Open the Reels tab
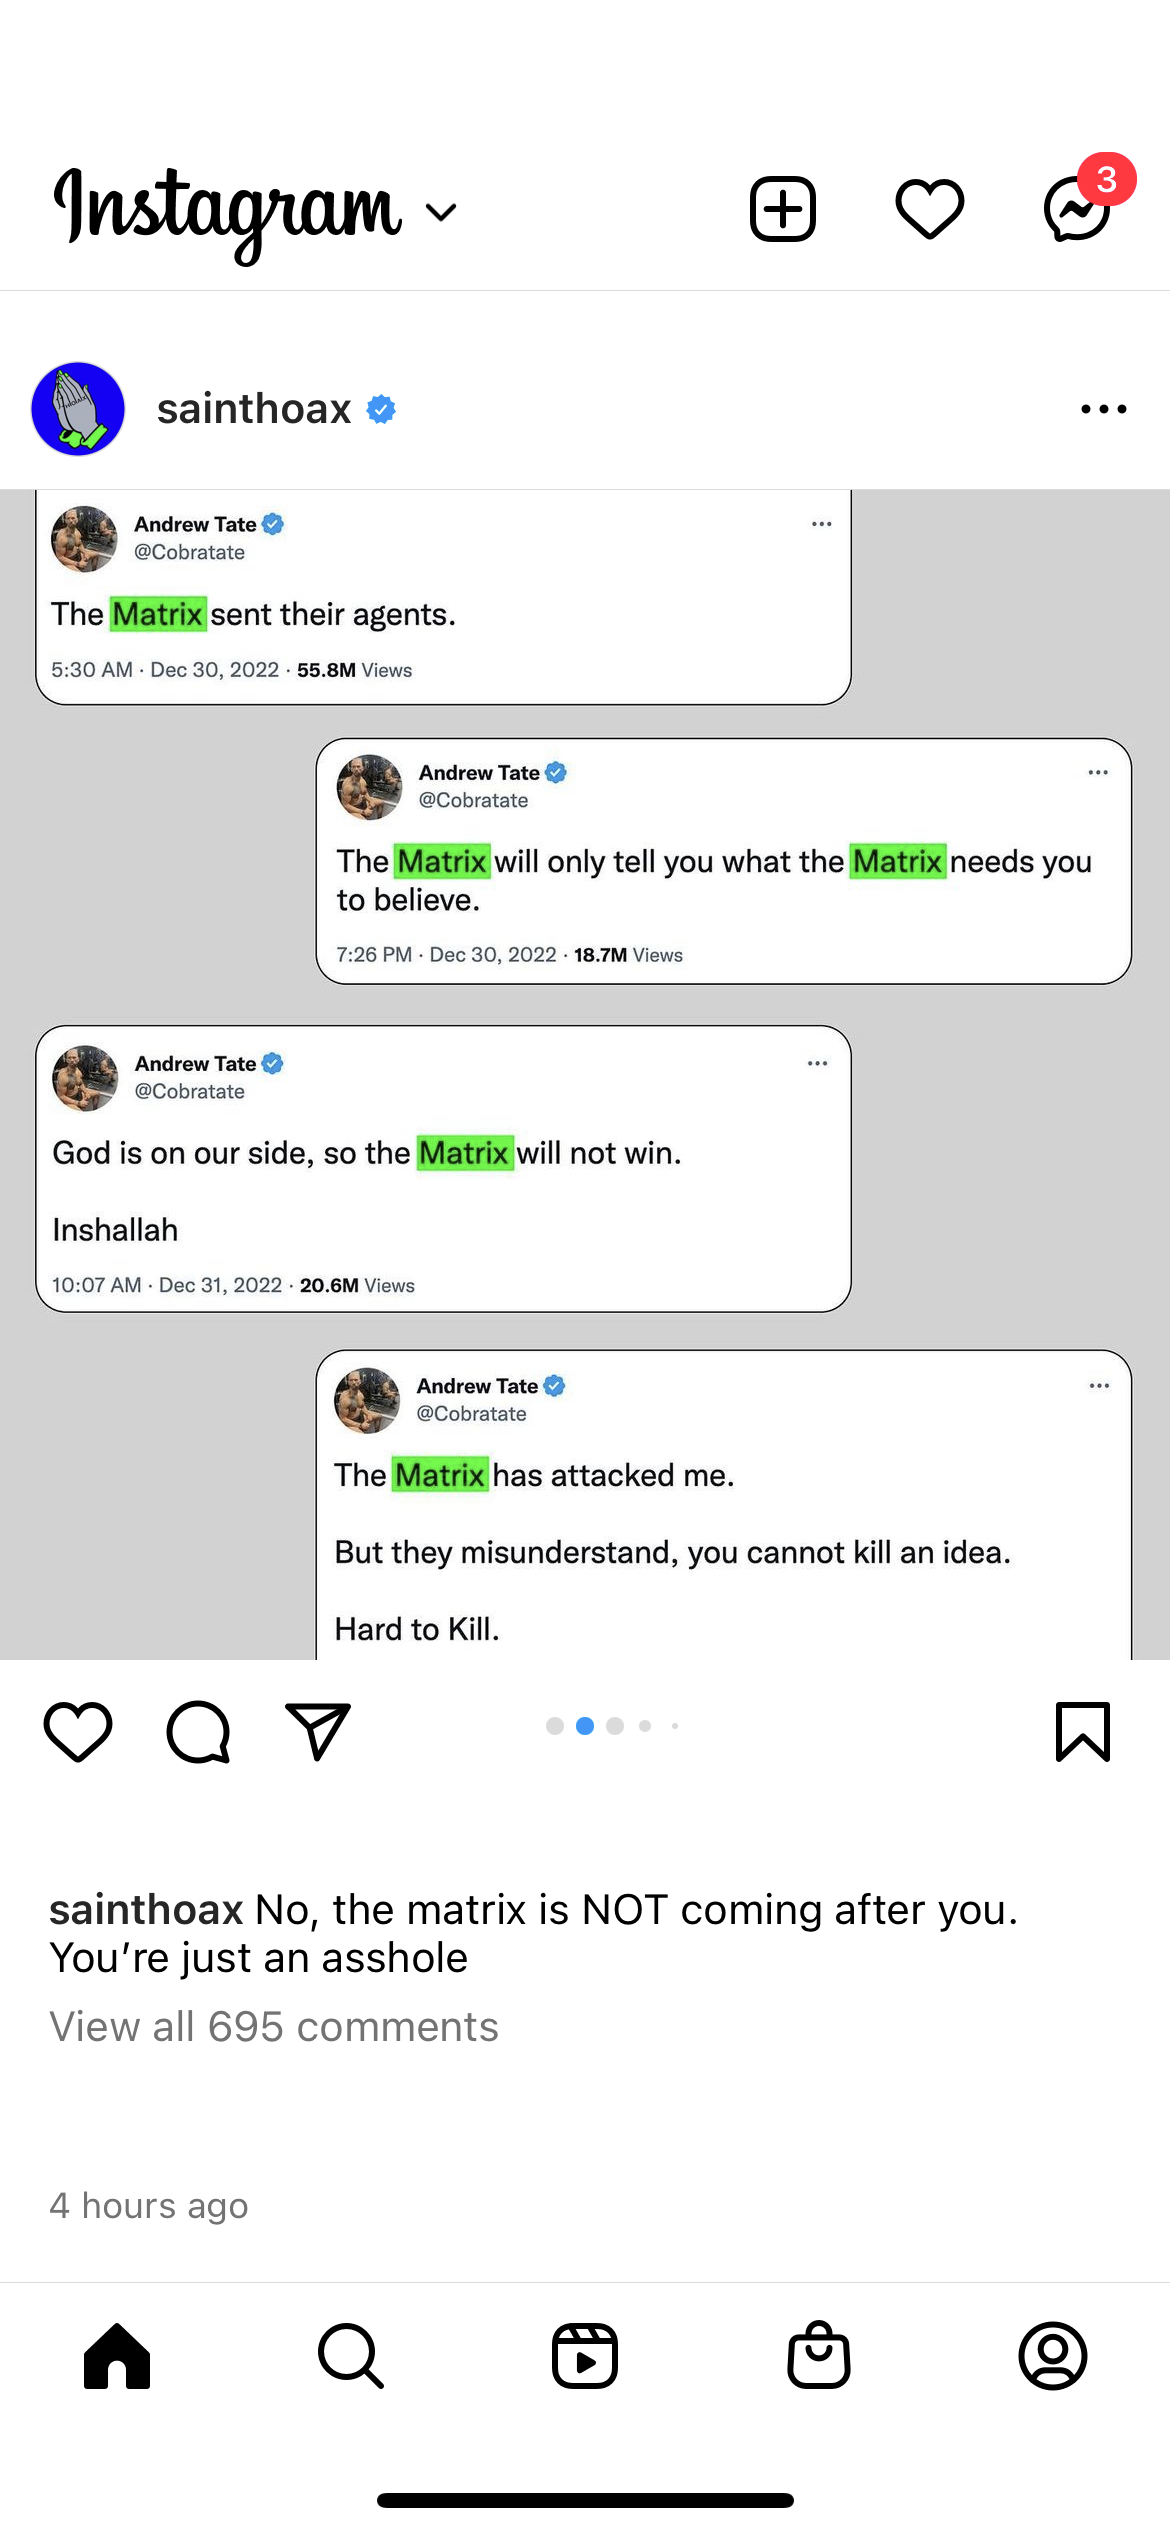 pyautogui.click(x=585, y=2356)
